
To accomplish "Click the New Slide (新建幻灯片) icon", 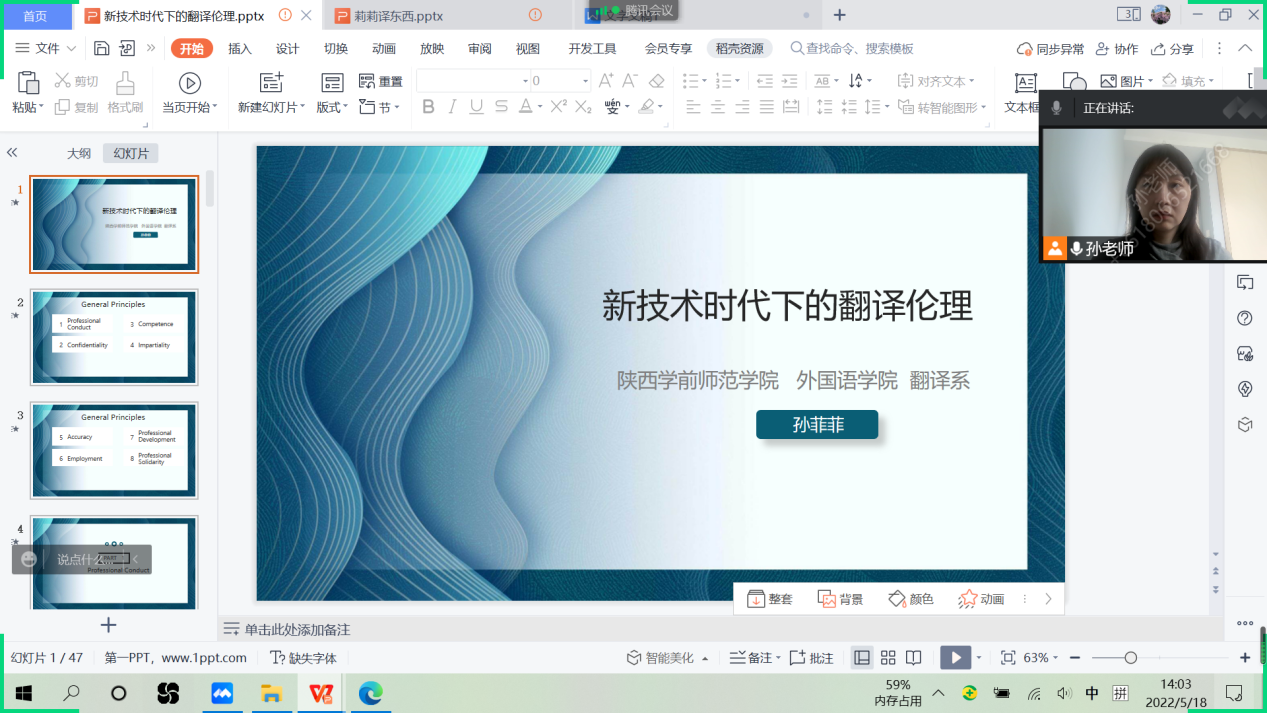I will click(x=271, y=83).
